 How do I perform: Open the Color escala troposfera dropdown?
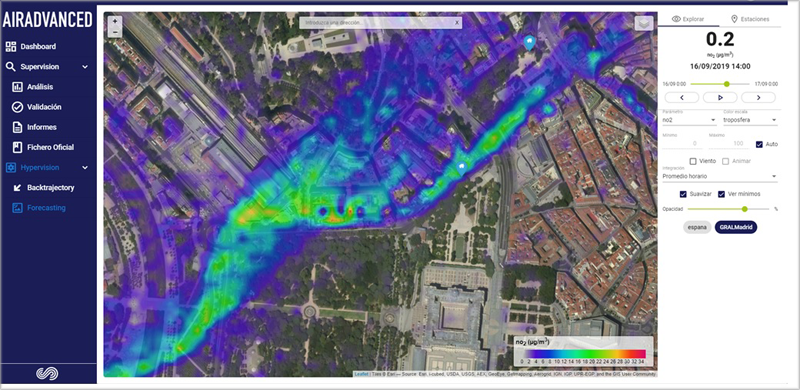pos(750,120)
